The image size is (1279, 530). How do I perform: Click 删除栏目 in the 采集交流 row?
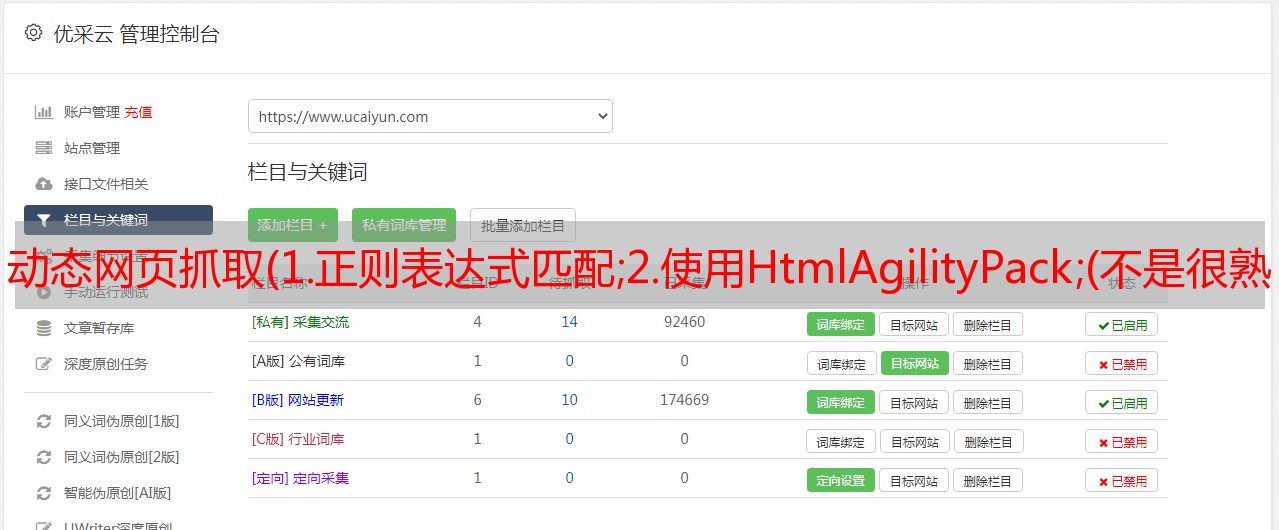point(988,324)
